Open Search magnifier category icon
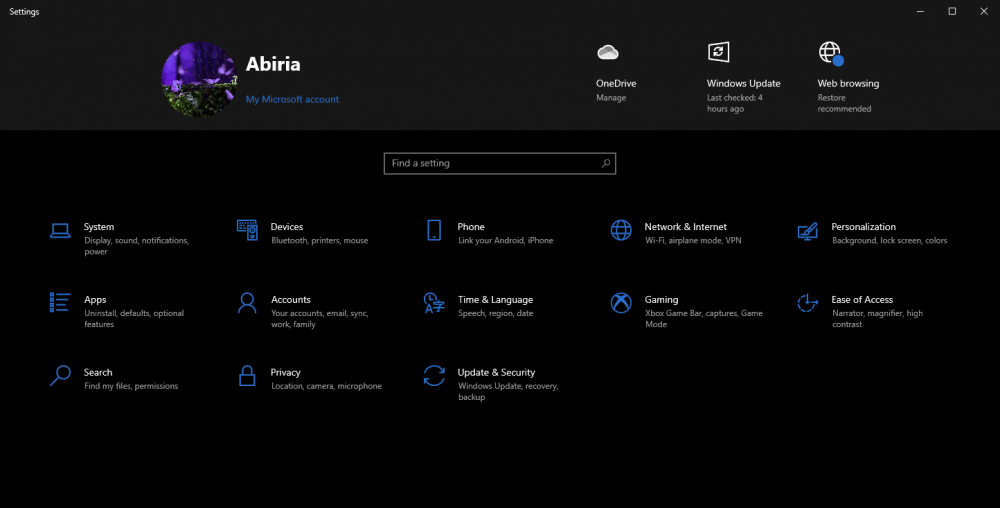This screenshot has height=508, width=1000. pos(60,375)
